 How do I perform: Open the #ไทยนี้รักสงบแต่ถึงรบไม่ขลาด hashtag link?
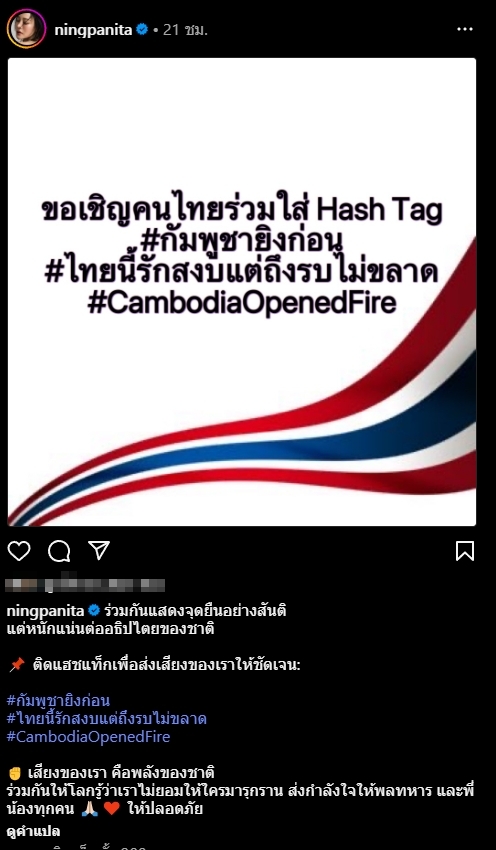click(x=107, y=719)
